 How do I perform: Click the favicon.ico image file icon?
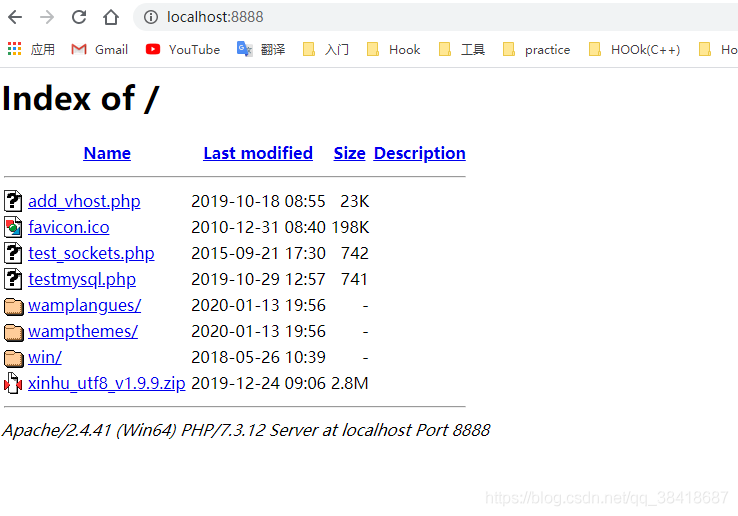point(13,227)
